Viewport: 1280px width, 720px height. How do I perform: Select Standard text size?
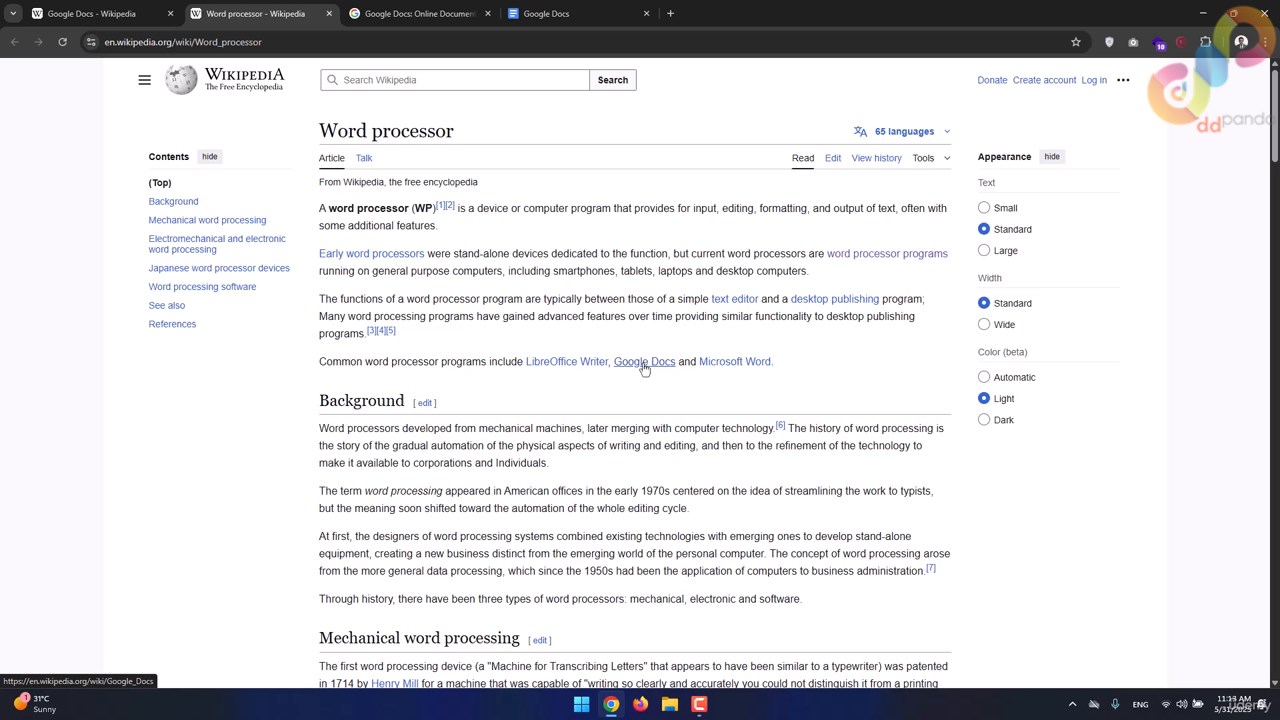tap(984, 229)
